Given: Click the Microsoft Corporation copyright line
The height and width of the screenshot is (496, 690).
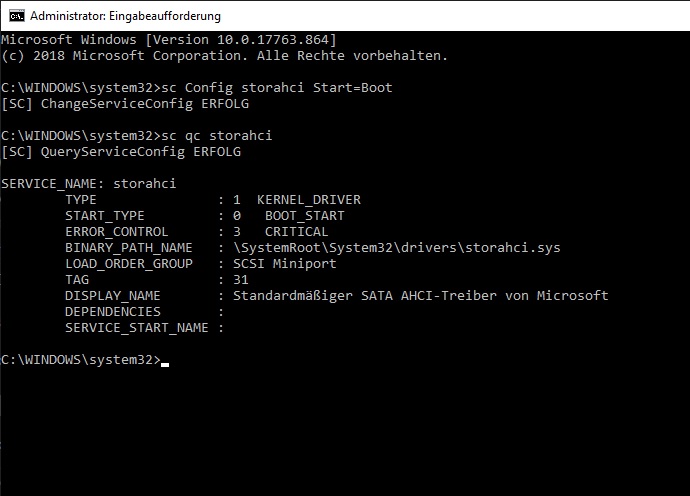Looking at the screenshot, I should 224,56.
